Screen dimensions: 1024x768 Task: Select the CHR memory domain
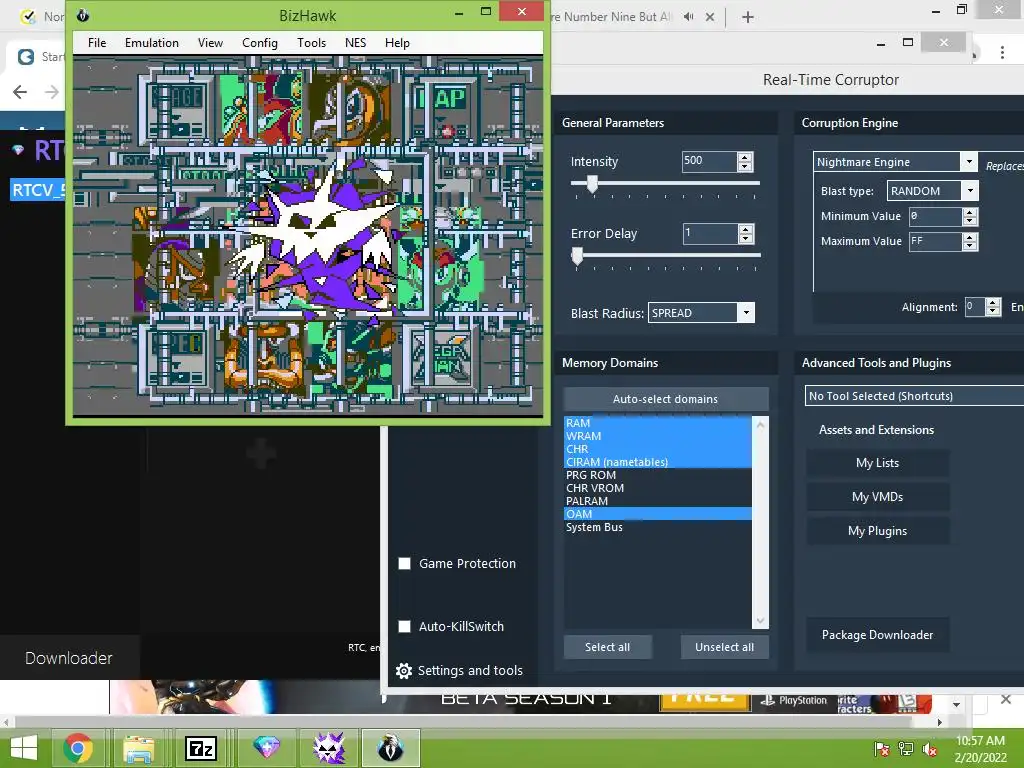[x=658, y=449]
